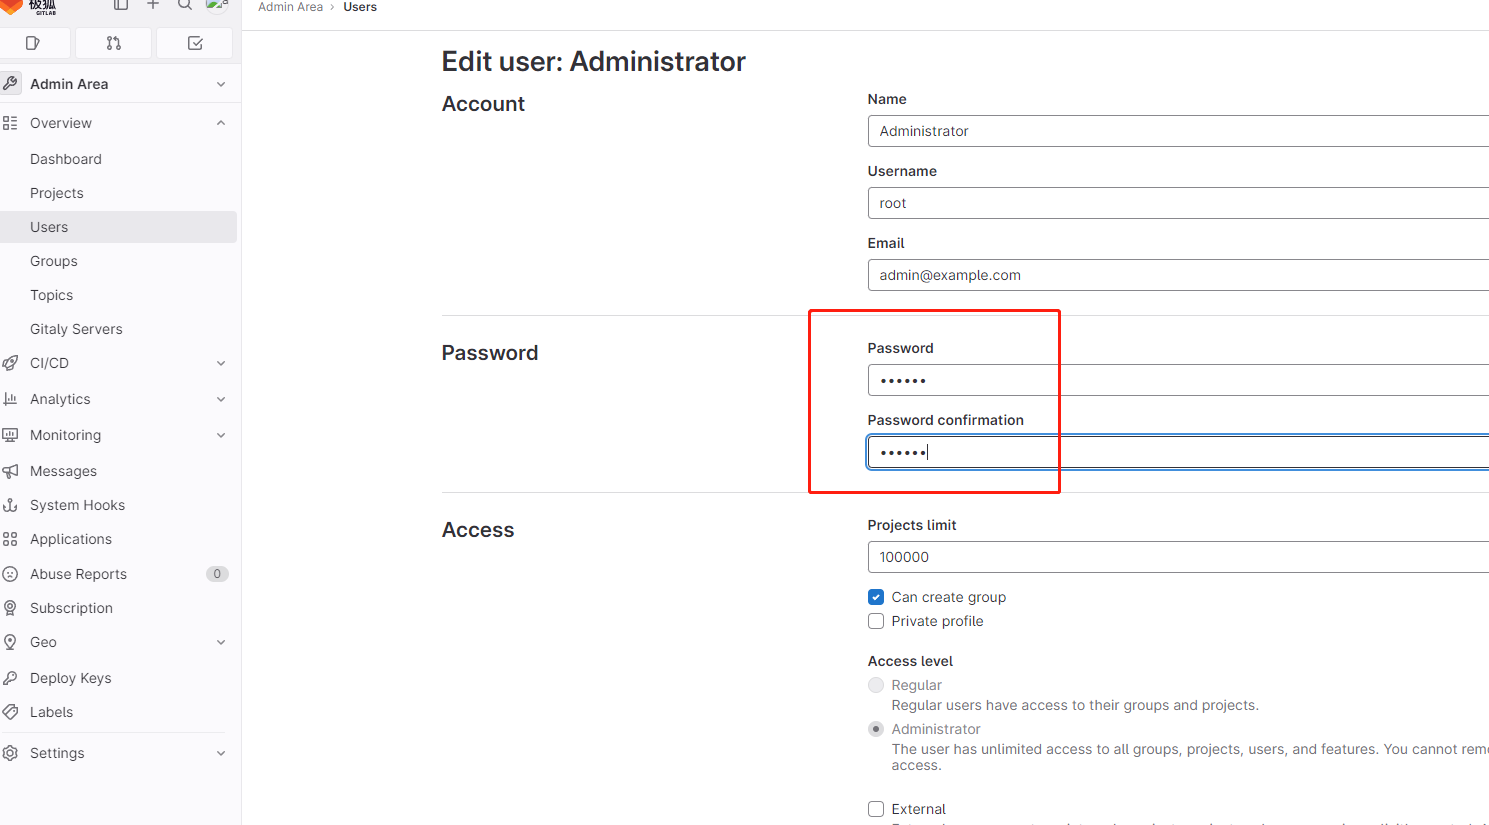
Task: Click the GitLab fox logo
Action: 12,6
